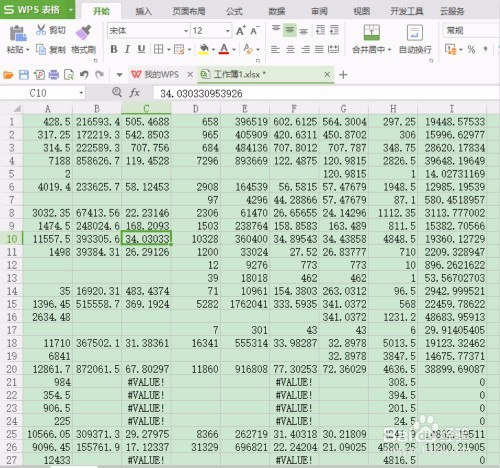Activate the Format Painter (格式刷) brush
The width and height of the screenshot is (500, 468).
[83, 32]
